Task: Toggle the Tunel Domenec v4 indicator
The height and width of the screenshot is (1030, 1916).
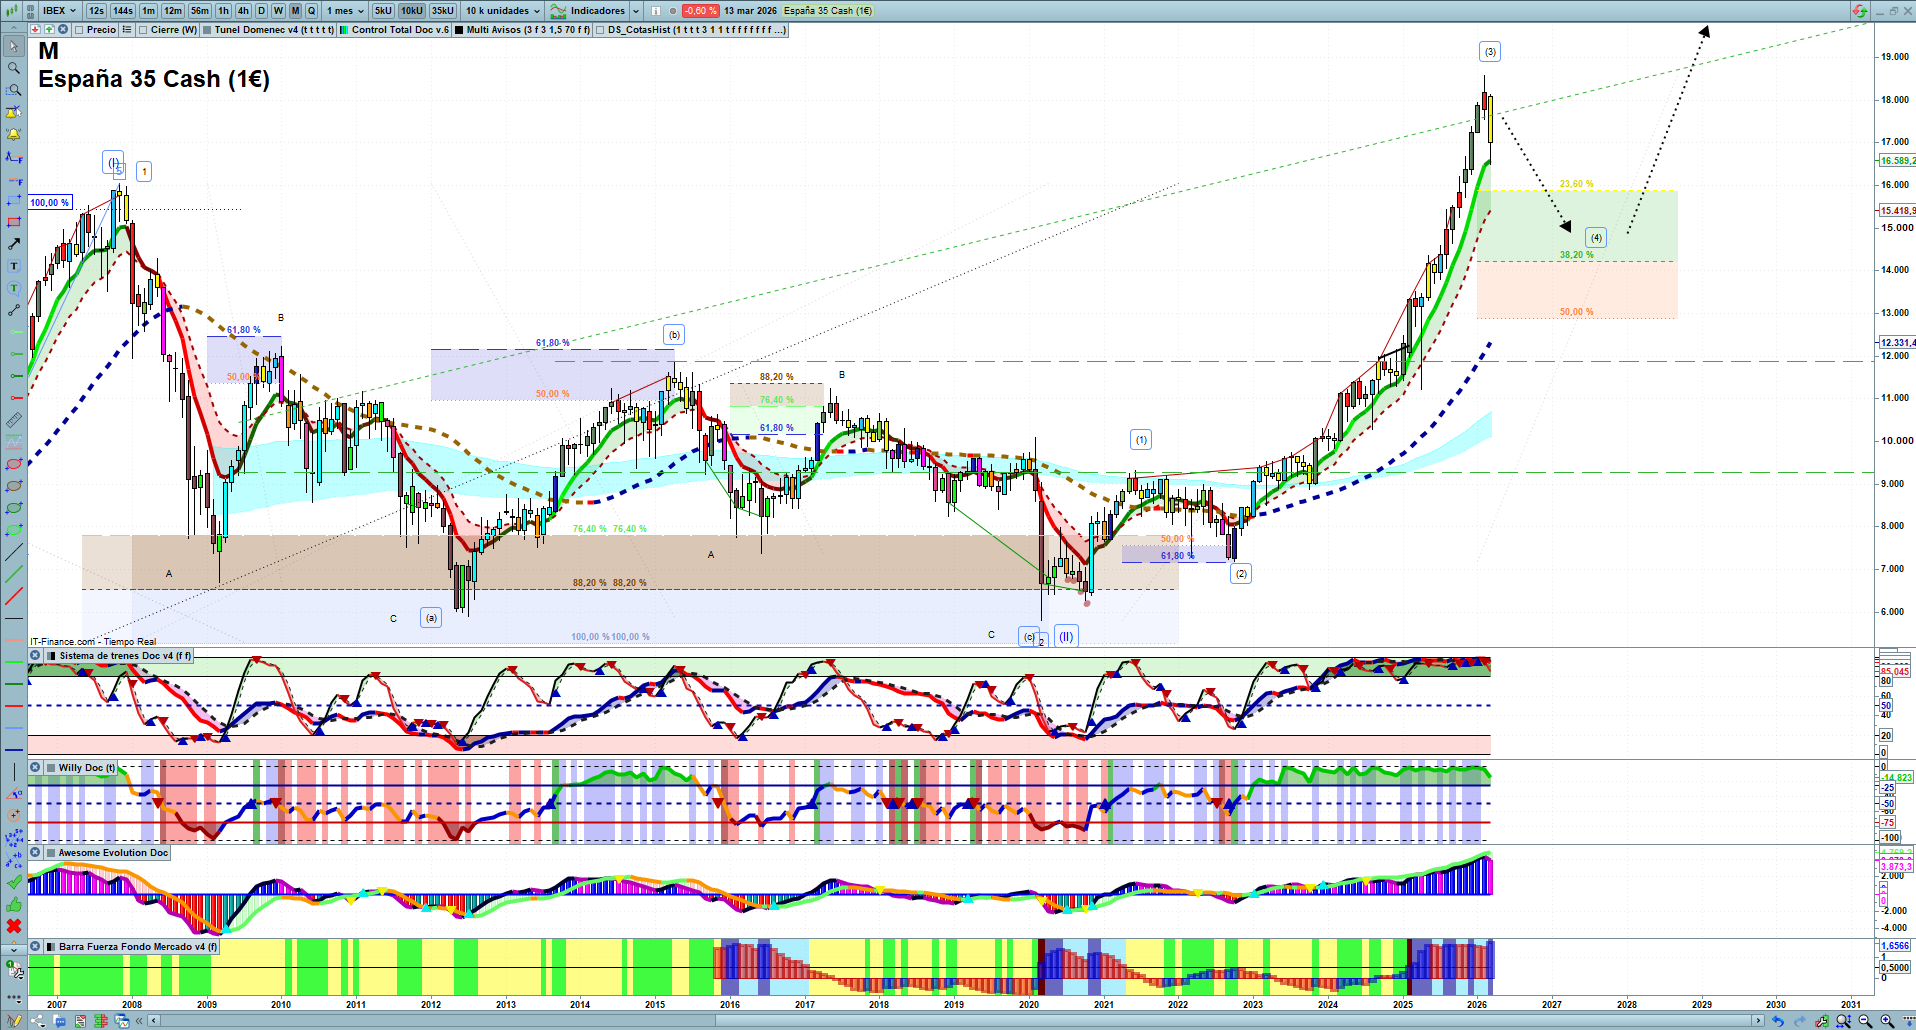Action: pyautogui.click(x=207, y=30)
